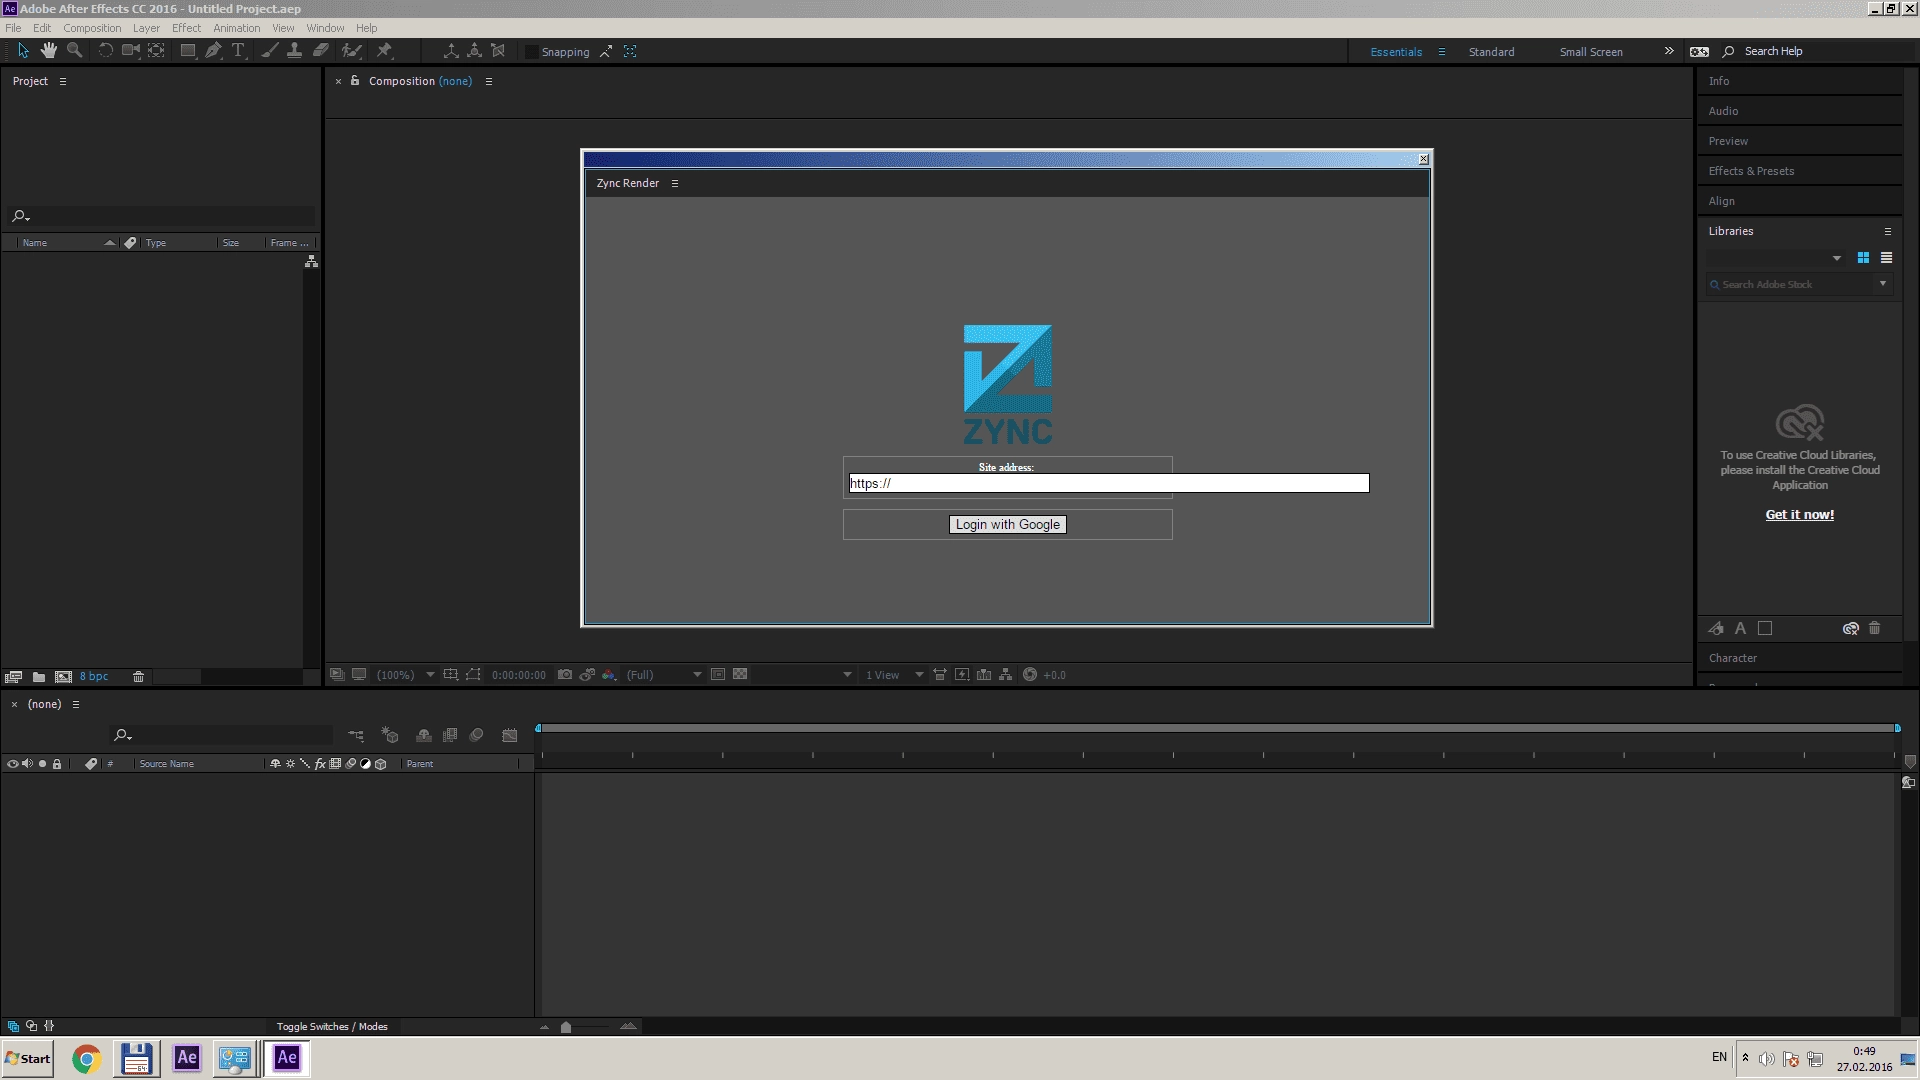The width and height of the screenshot is (1920, 1080).
Task: Select the Brush tool
Action: (269, 51)
